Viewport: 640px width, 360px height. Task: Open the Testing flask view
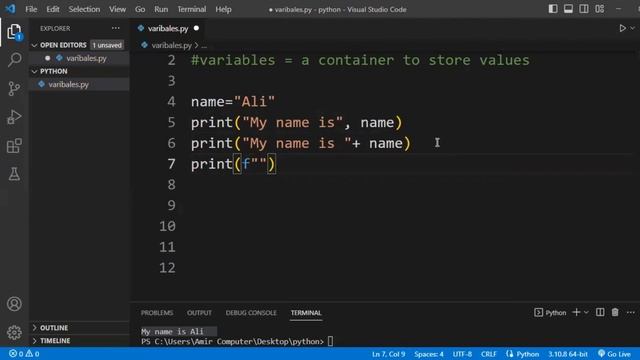point(14,174)
